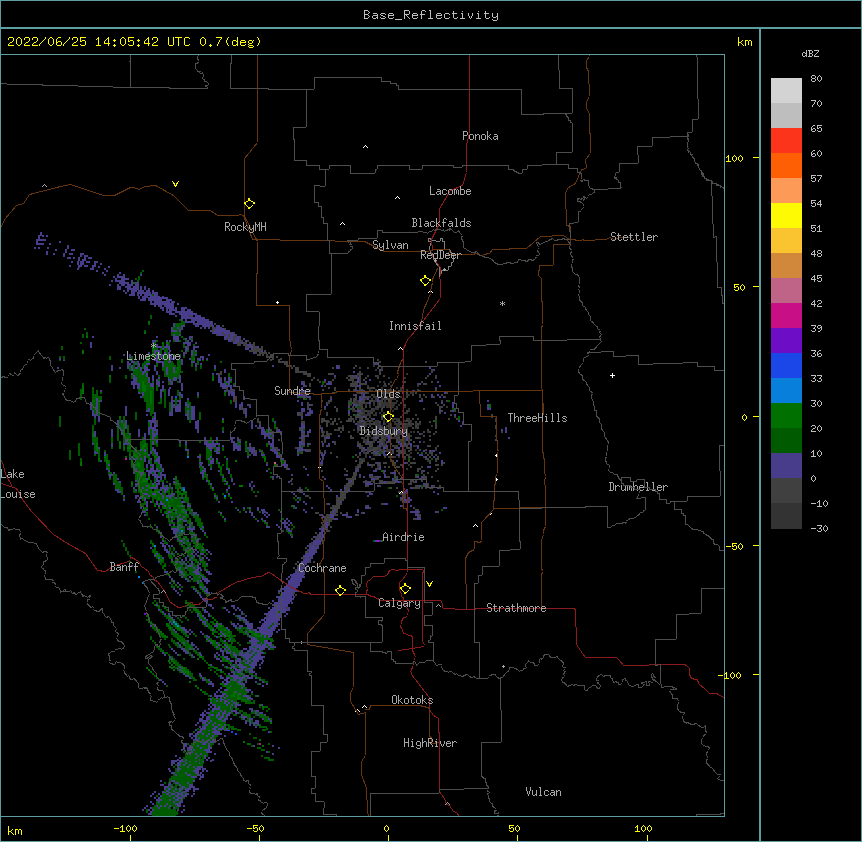Select the yellow diamond marker just south of RedDeer
The height and width of the screenshot is (842, 862).
pyautogui.click(x=426, y=281)
